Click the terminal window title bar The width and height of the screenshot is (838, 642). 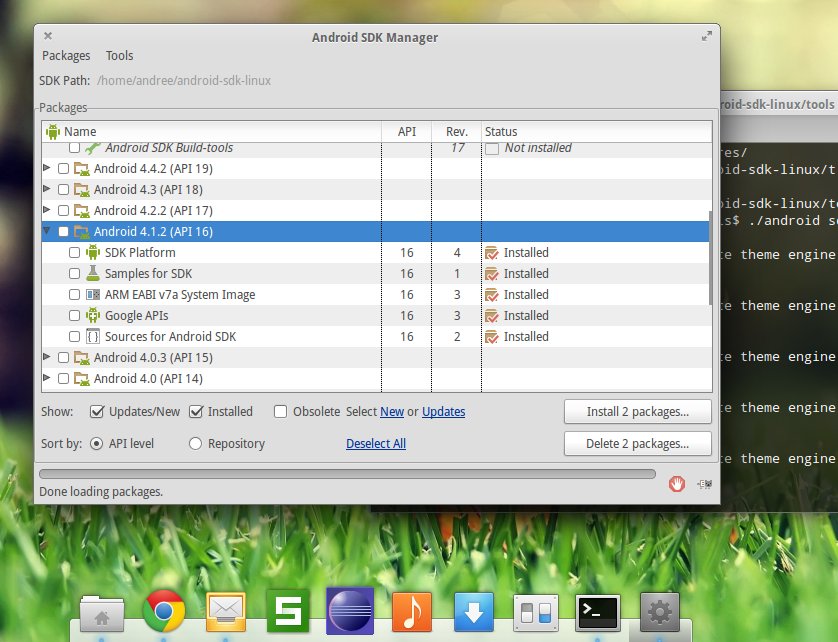click(x=779, y=104)
